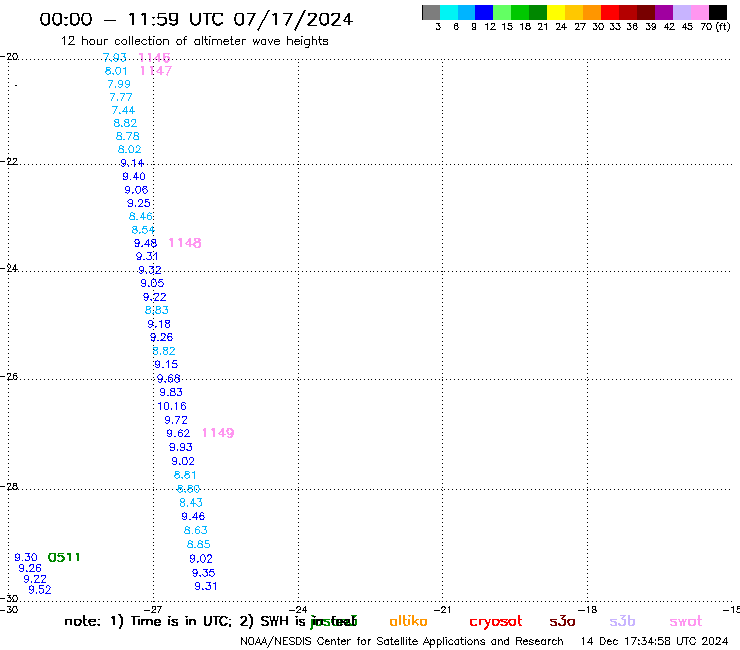Click the longitude axis label -24

point(298,609)
